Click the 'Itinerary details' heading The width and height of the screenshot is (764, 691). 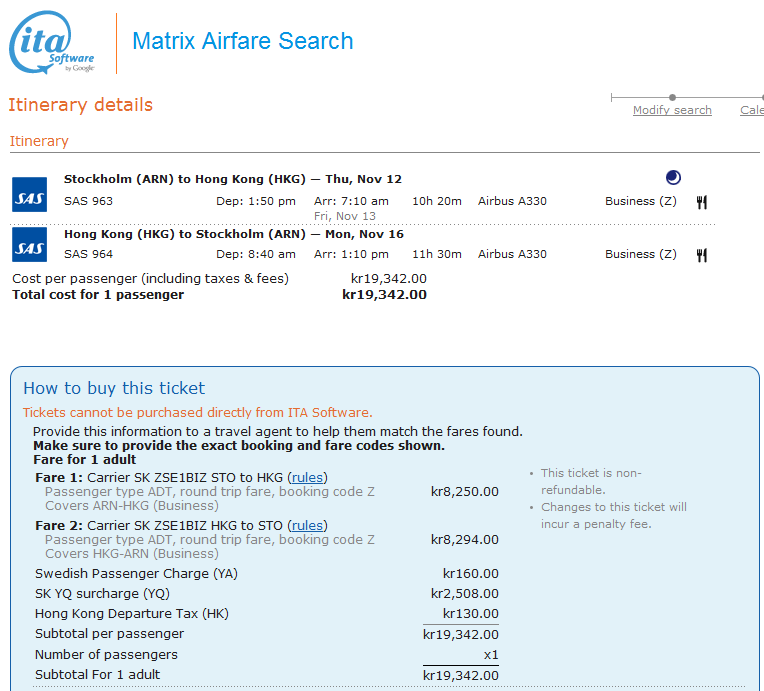pyautogui.click(x=80, y=105)
